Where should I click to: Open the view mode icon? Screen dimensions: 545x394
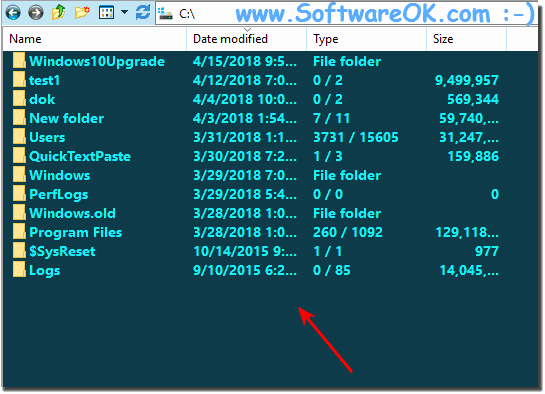coord(106,13)
